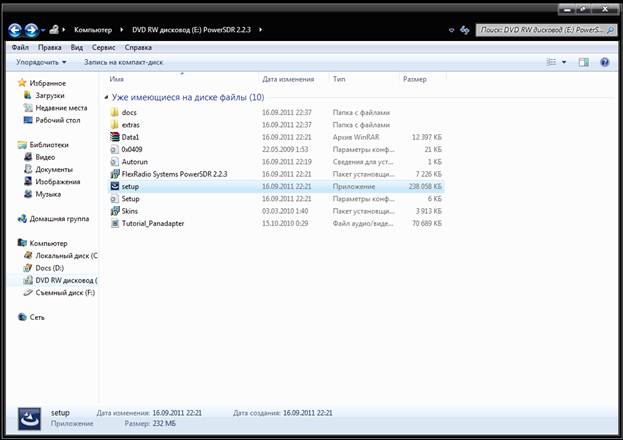This screenshot has height=440, width=623.
Task: Open the Файл menu
Action: [x=20, y=47]
